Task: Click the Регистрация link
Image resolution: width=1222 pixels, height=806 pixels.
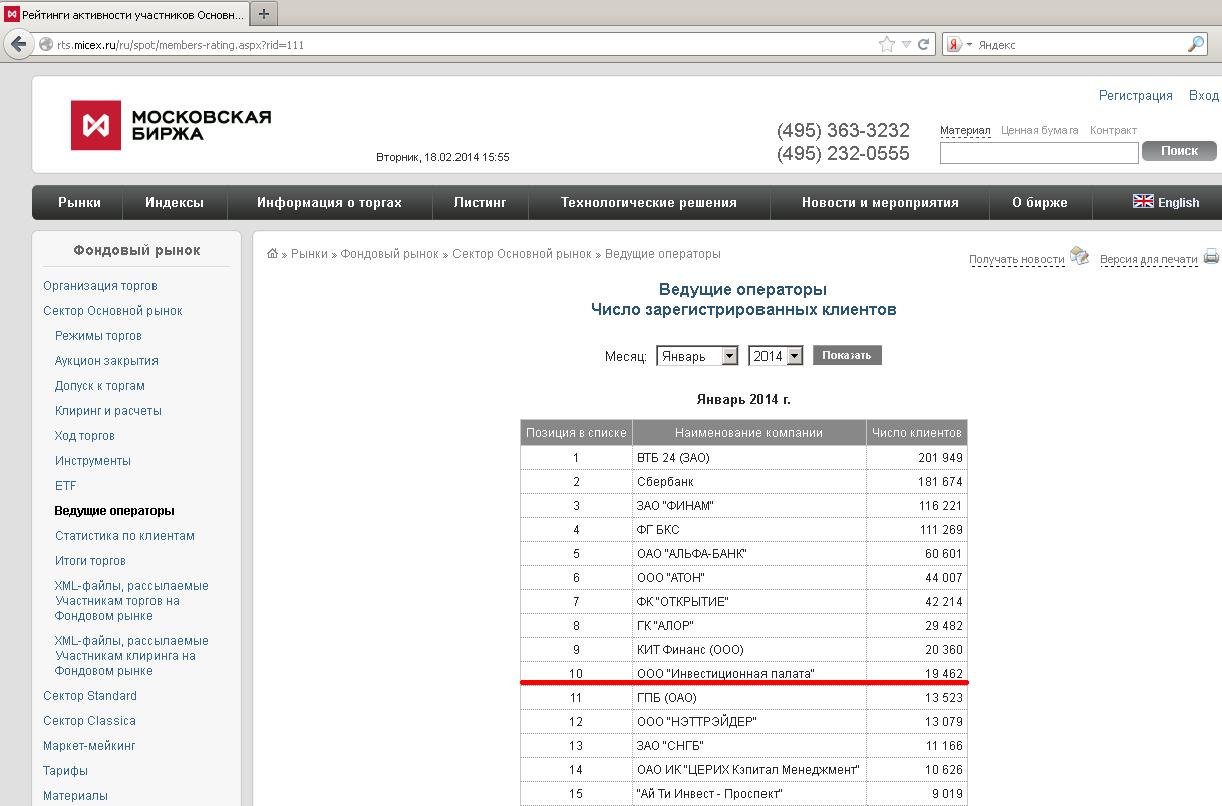Action: point(1135,96)
